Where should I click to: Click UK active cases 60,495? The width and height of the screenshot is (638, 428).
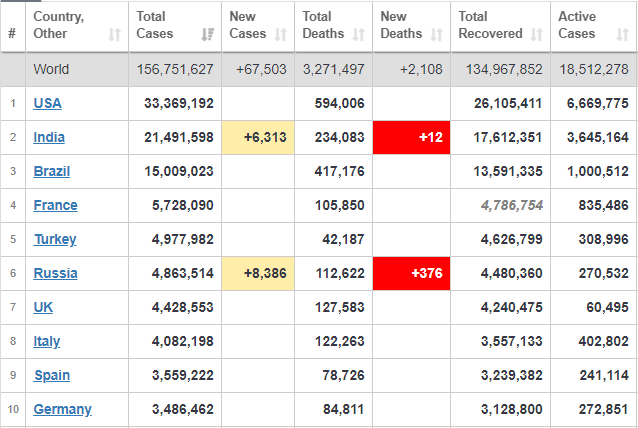(x=607, y=307)
